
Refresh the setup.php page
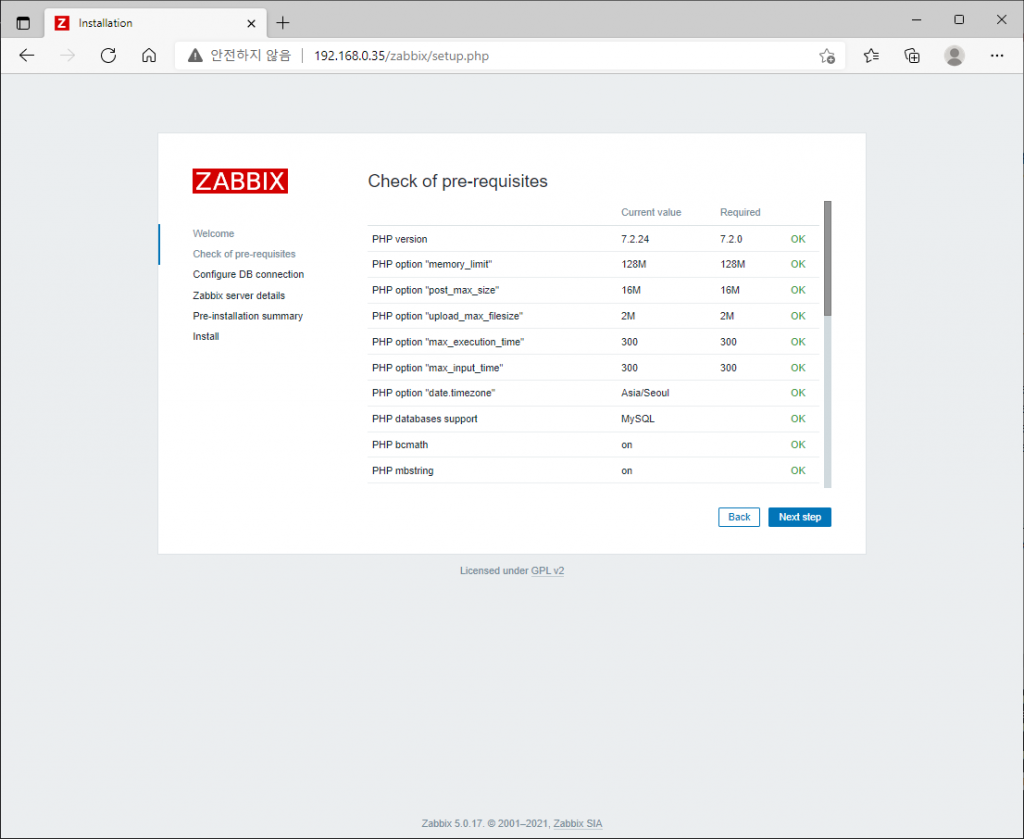click(108, 56)
